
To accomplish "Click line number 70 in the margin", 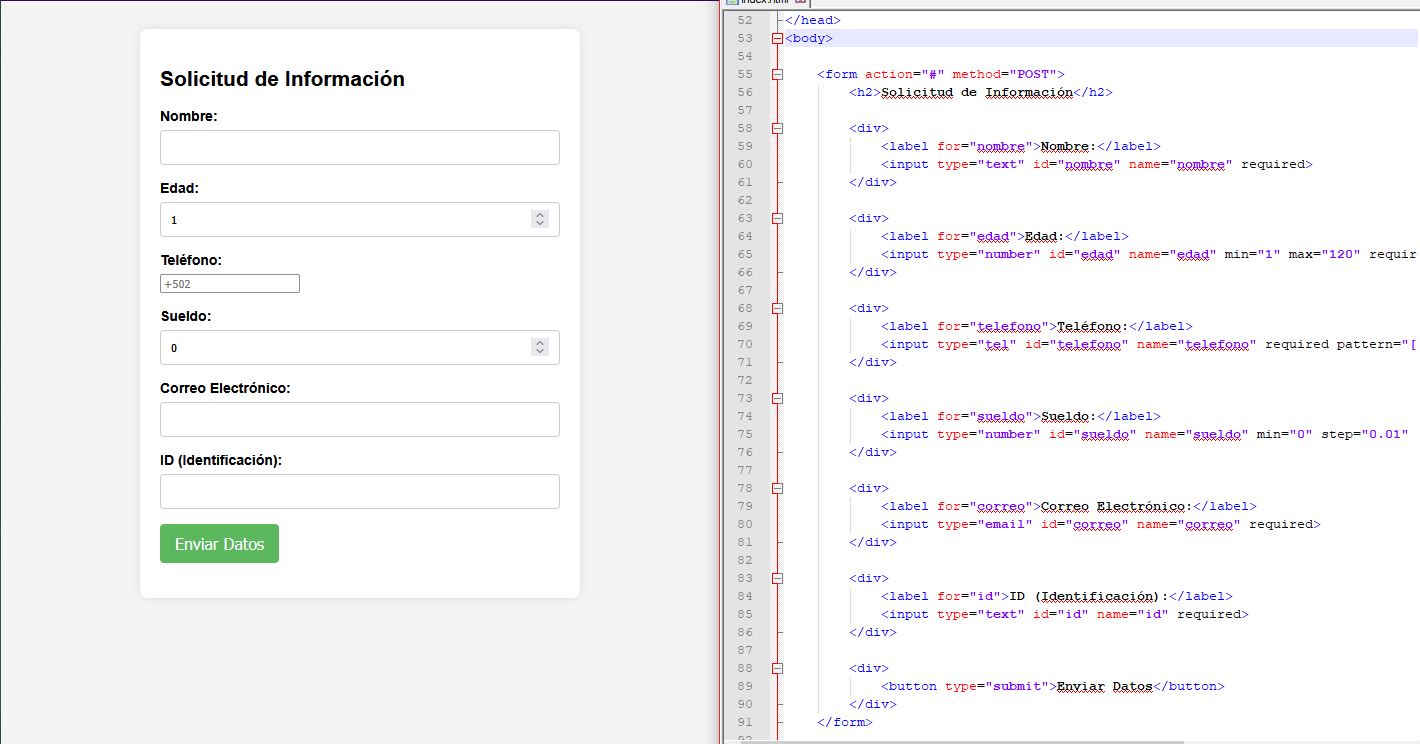I will [744, 344].
